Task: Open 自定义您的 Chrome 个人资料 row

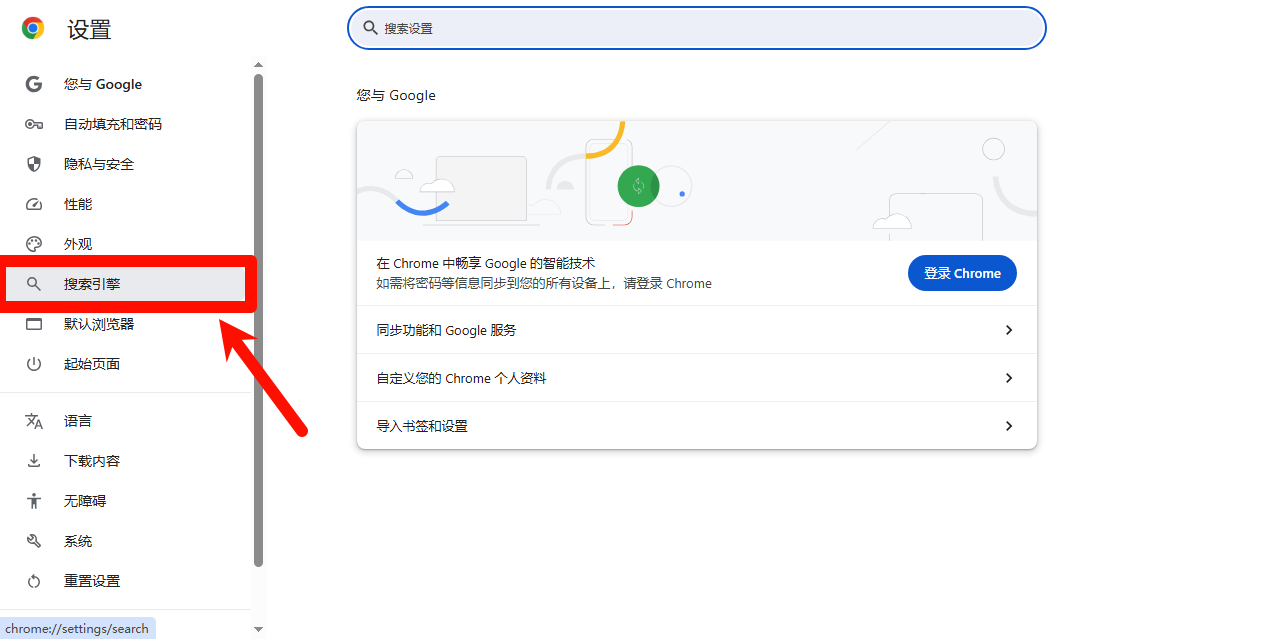Action: tap(697, 378)
